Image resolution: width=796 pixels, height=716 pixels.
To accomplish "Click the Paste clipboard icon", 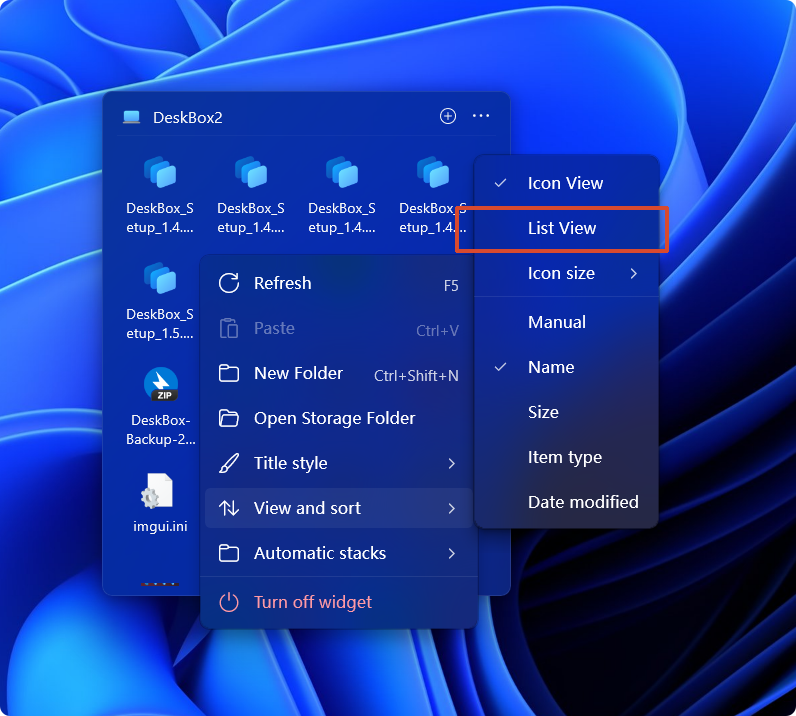I will (229, 328).
